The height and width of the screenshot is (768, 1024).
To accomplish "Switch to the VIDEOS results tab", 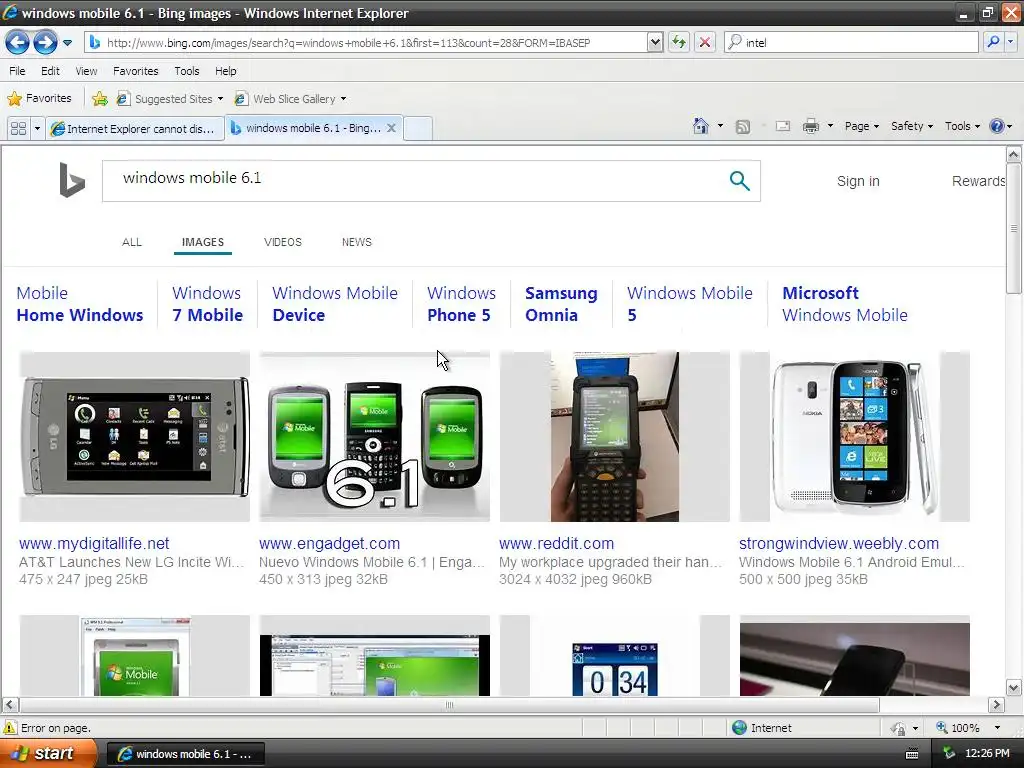I will 283,242.
